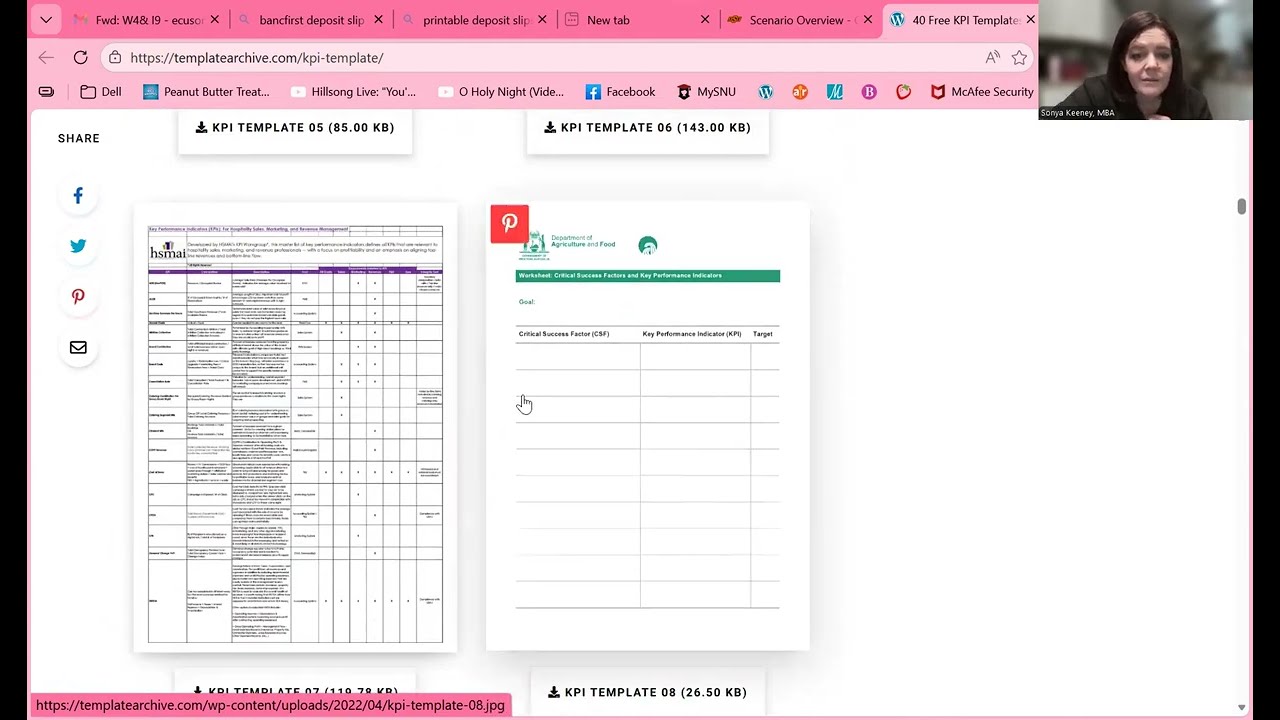Open the Critical Success Factors worksheet thumbnail
The width and height of the screenshot is (1280, 720).
tap(648, 428)
